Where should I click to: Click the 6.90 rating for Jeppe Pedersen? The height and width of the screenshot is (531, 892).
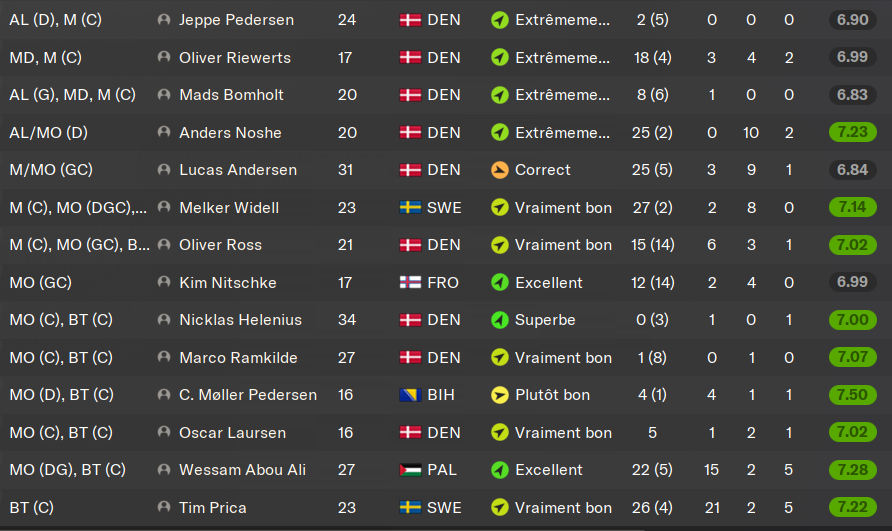pyautogui.click(x=852, y=20)
